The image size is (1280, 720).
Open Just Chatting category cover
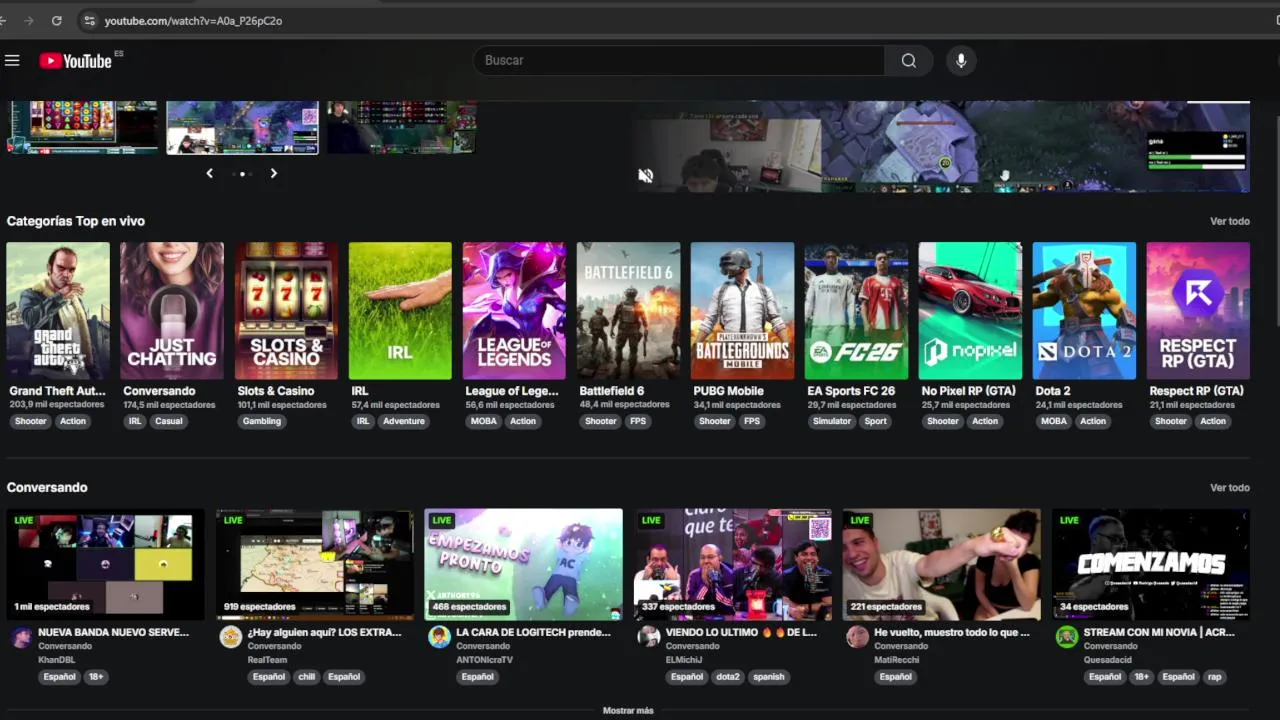(x=172, y=311)
